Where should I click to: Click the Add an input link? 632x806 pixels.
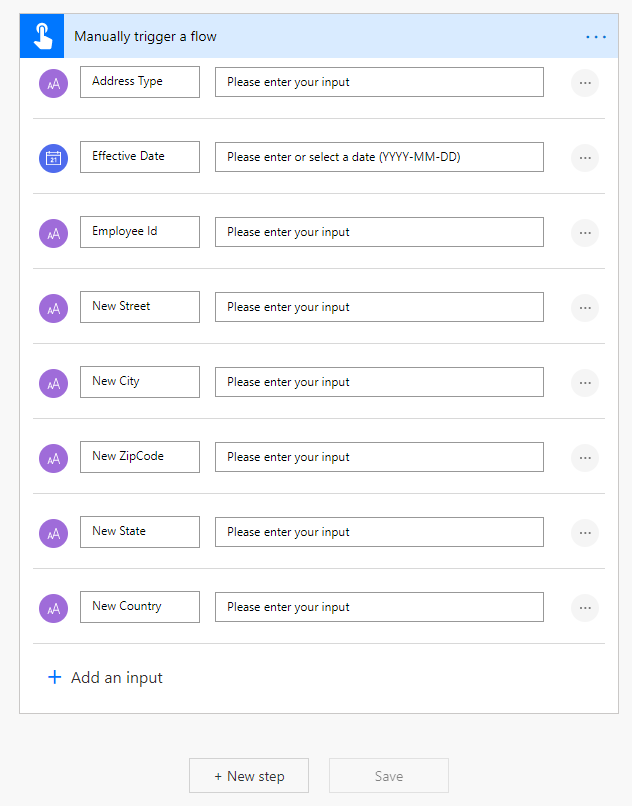(x=104, y=677)
